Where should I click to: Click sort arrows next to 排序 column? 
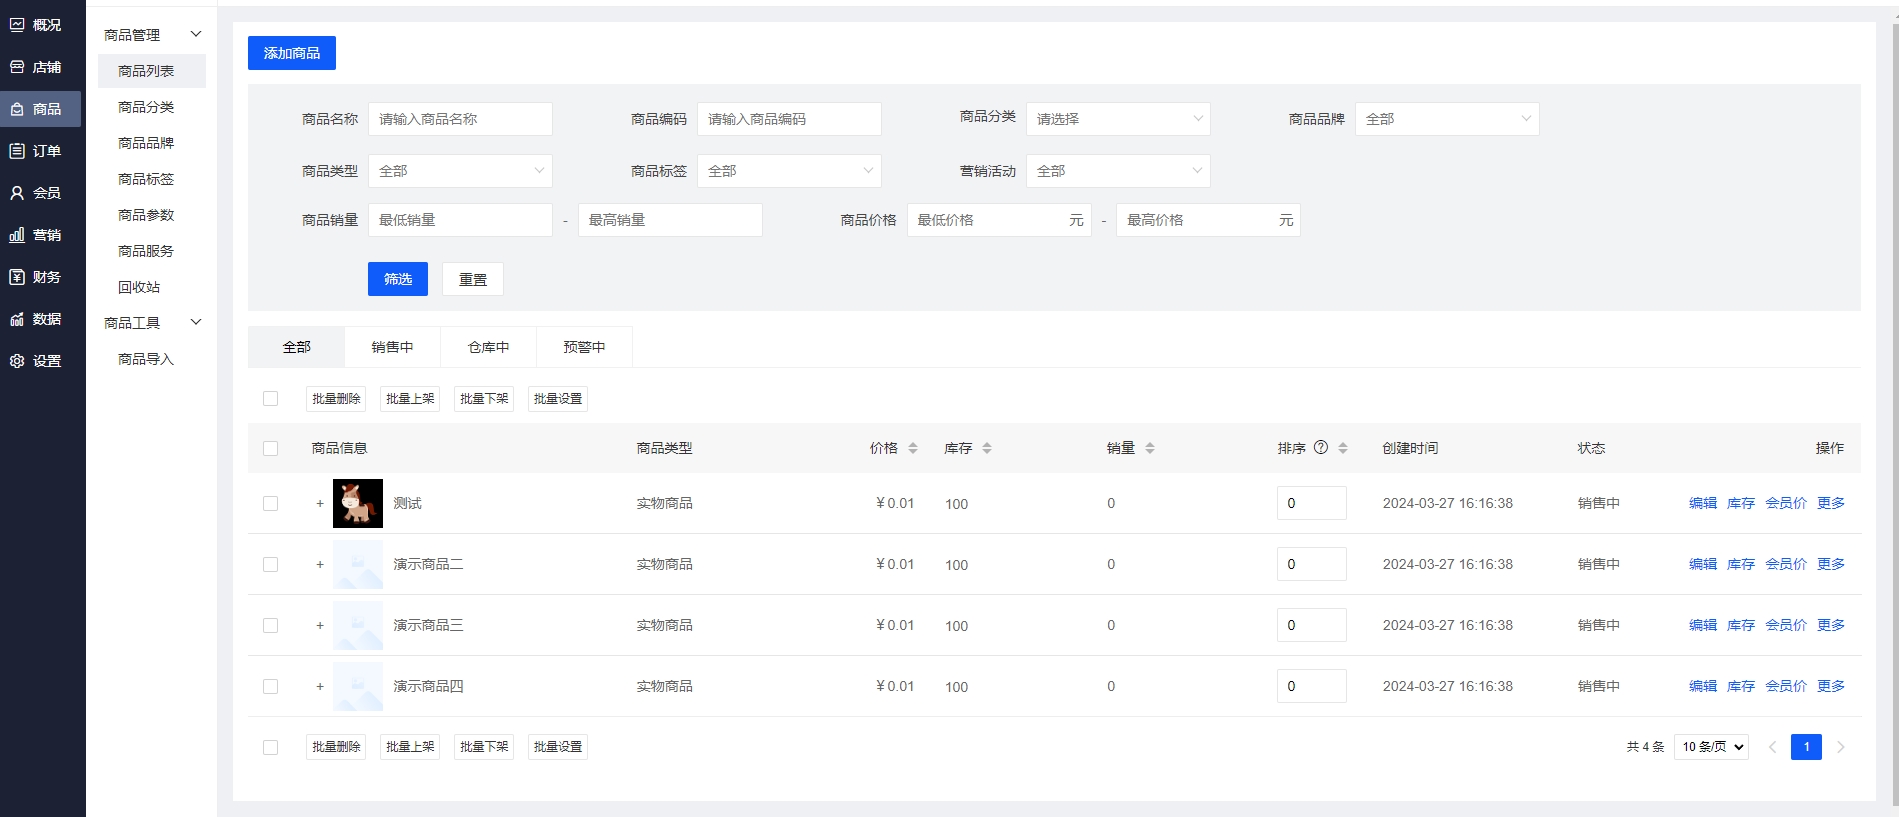pos(1343,448)
